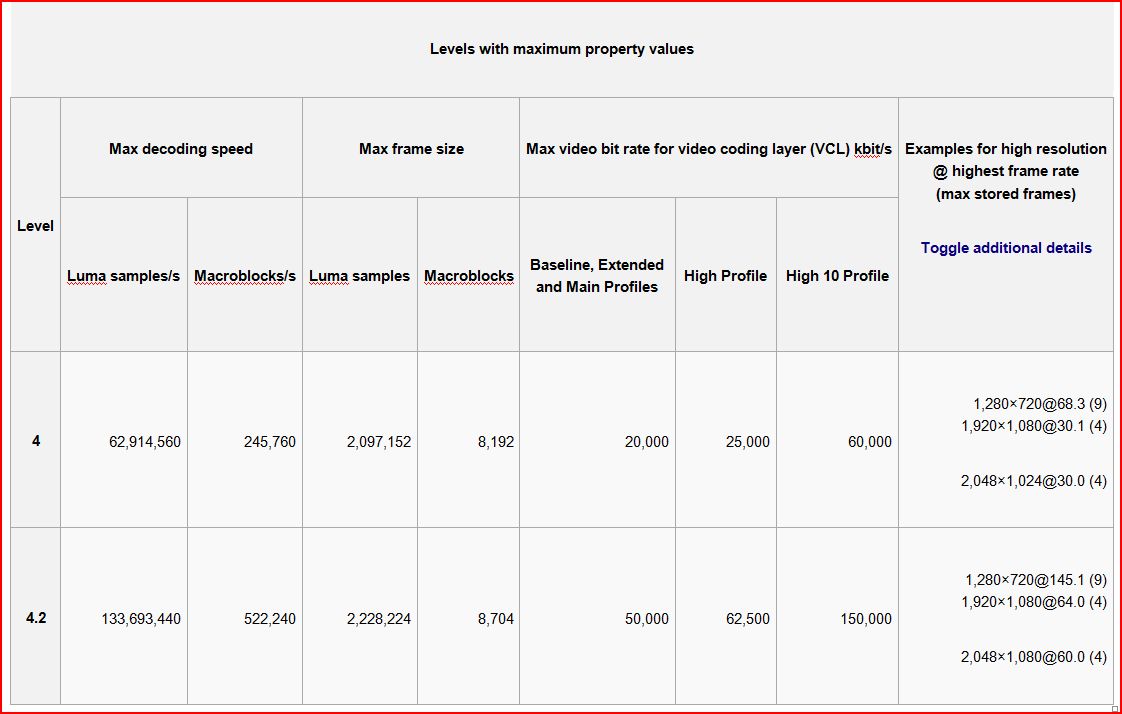The height and width of the screenshot is (714, 1122).
Task: Select the 62,914,560 luma samples/s cell
Action: coord(145,442)
